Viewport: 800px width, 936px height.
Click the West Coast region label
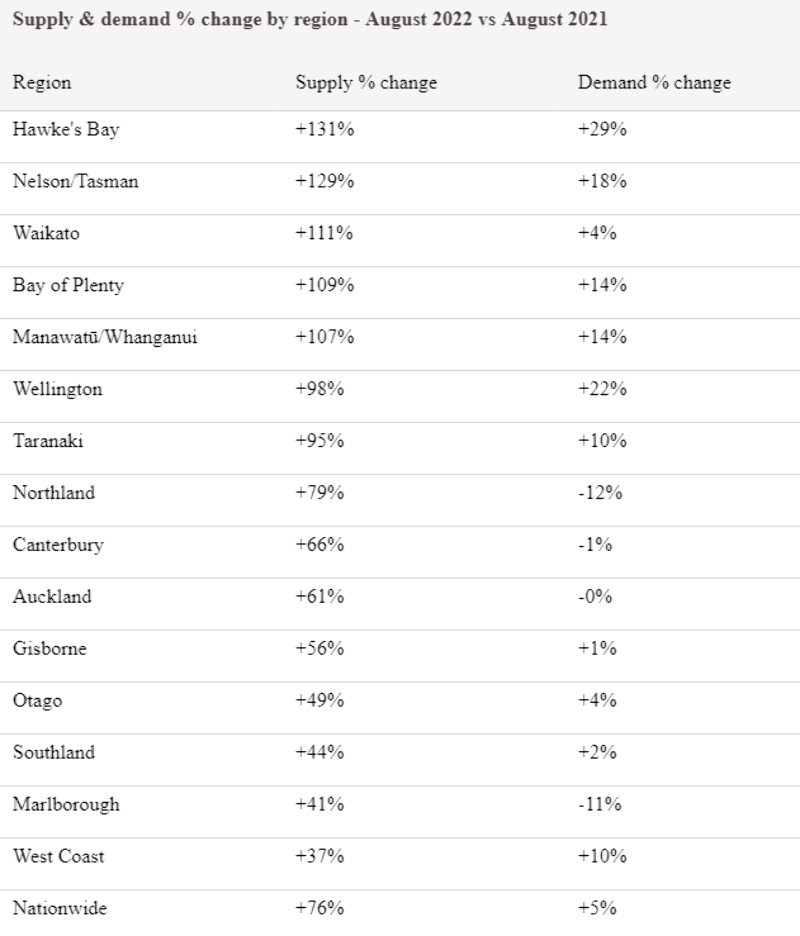point(58,857)
